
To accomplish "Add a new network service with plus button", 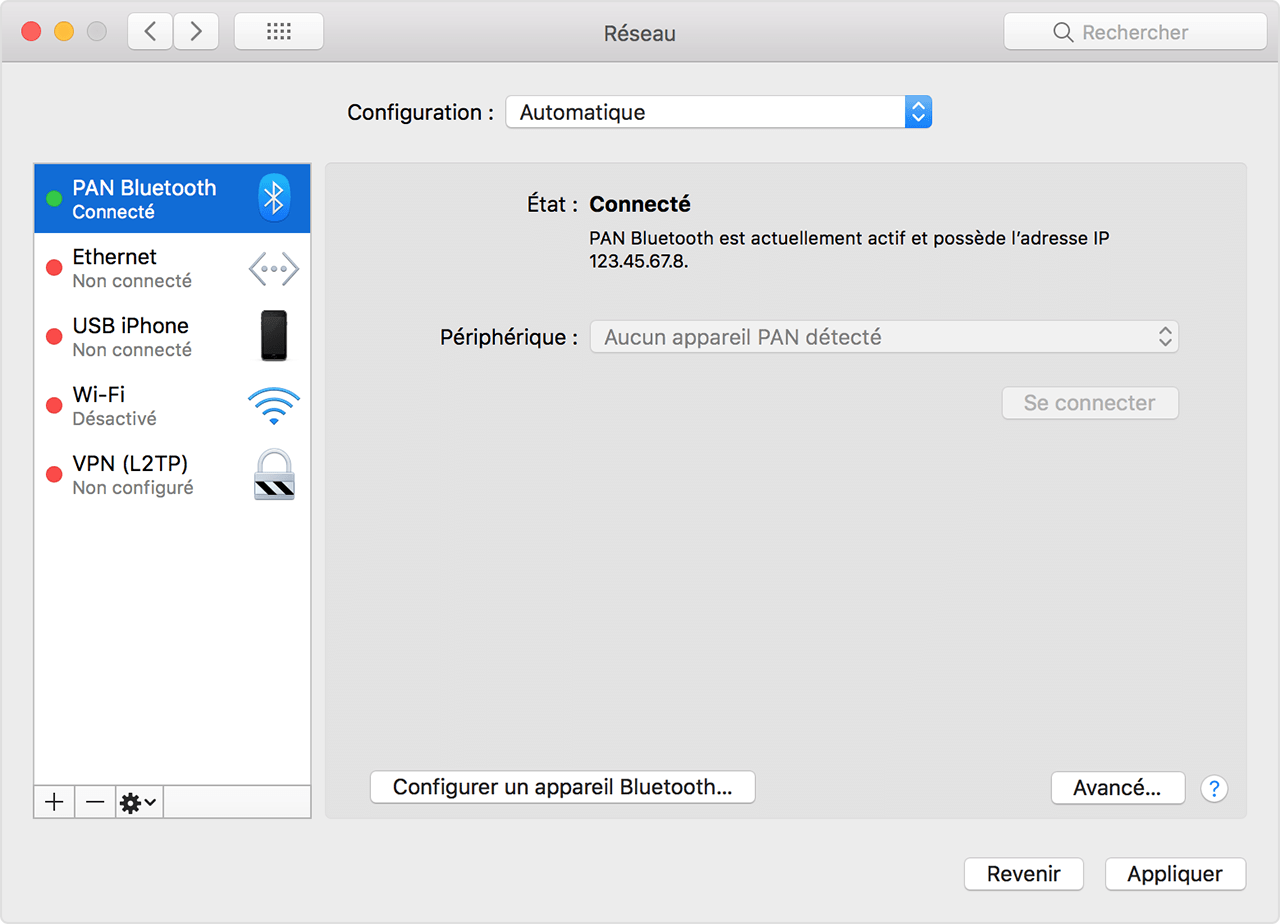I will click(54, 802).
